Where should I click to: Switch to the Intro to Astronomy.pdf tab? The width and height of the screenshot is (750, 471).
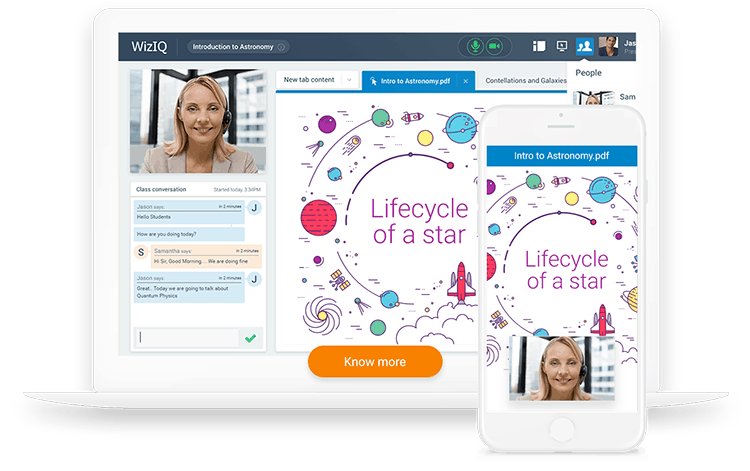point(415,81)
